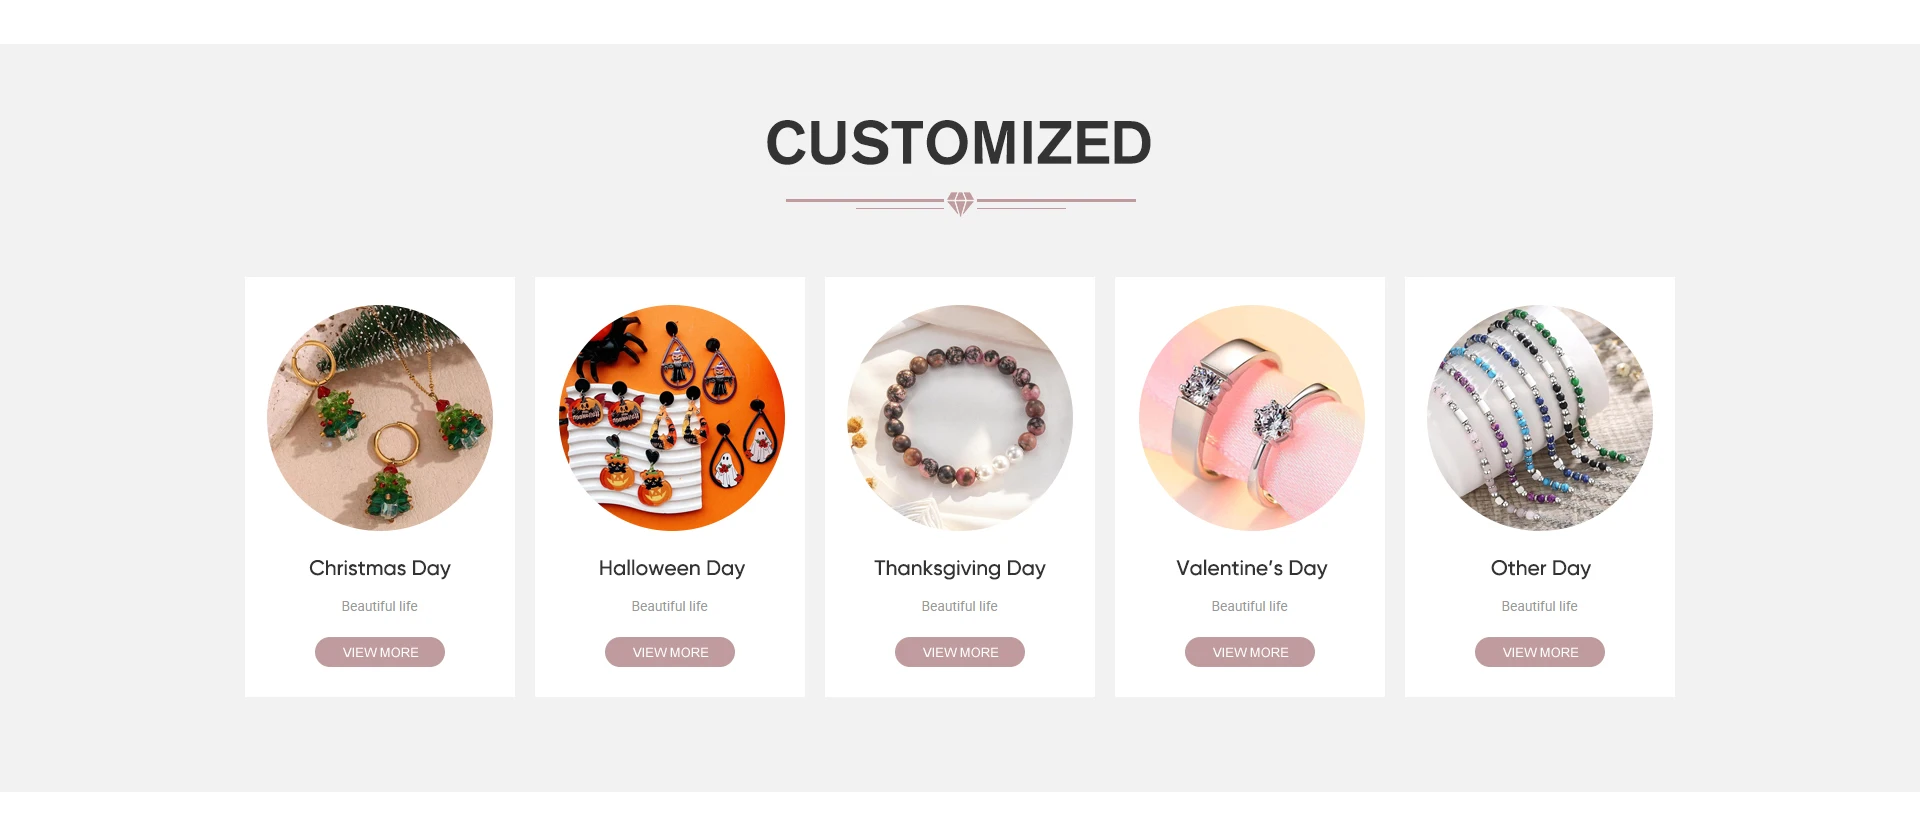Click the diamond icon under CUSTOMIZED heading
Screen dimensions: 1920x816
[x=960, y=204]
